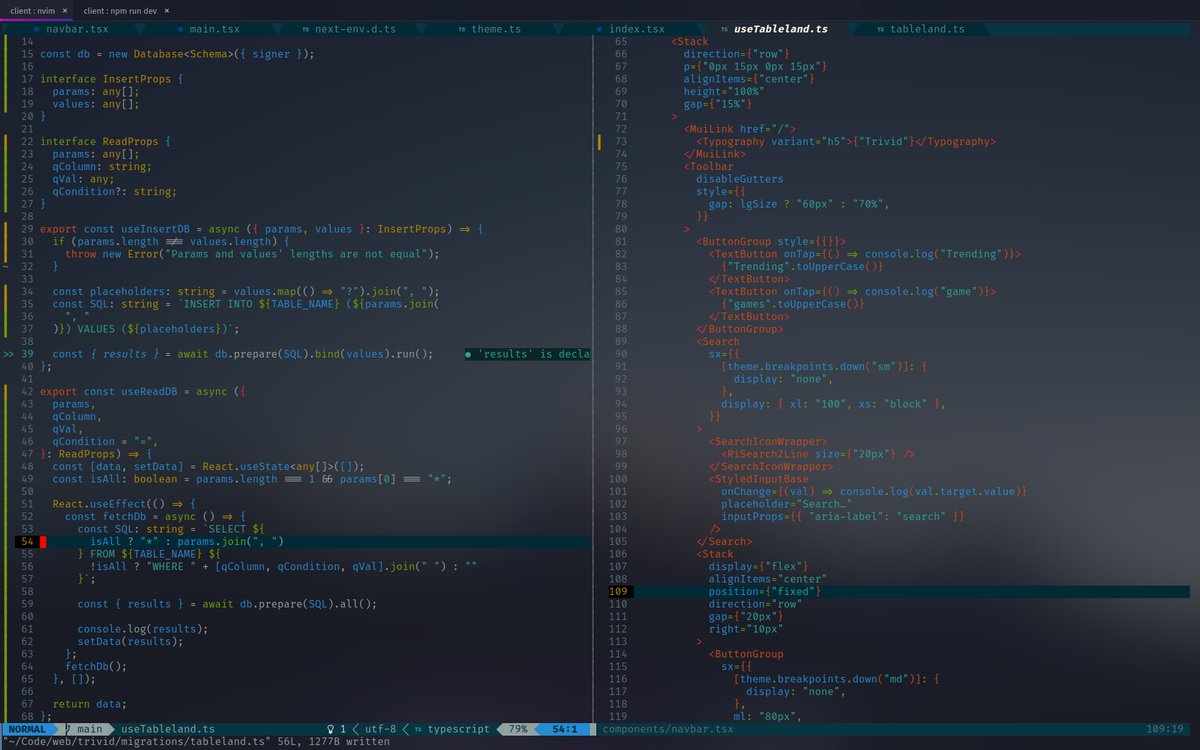Click line number 54 in the left pane

pyautogui.click(x=27, y=541)
